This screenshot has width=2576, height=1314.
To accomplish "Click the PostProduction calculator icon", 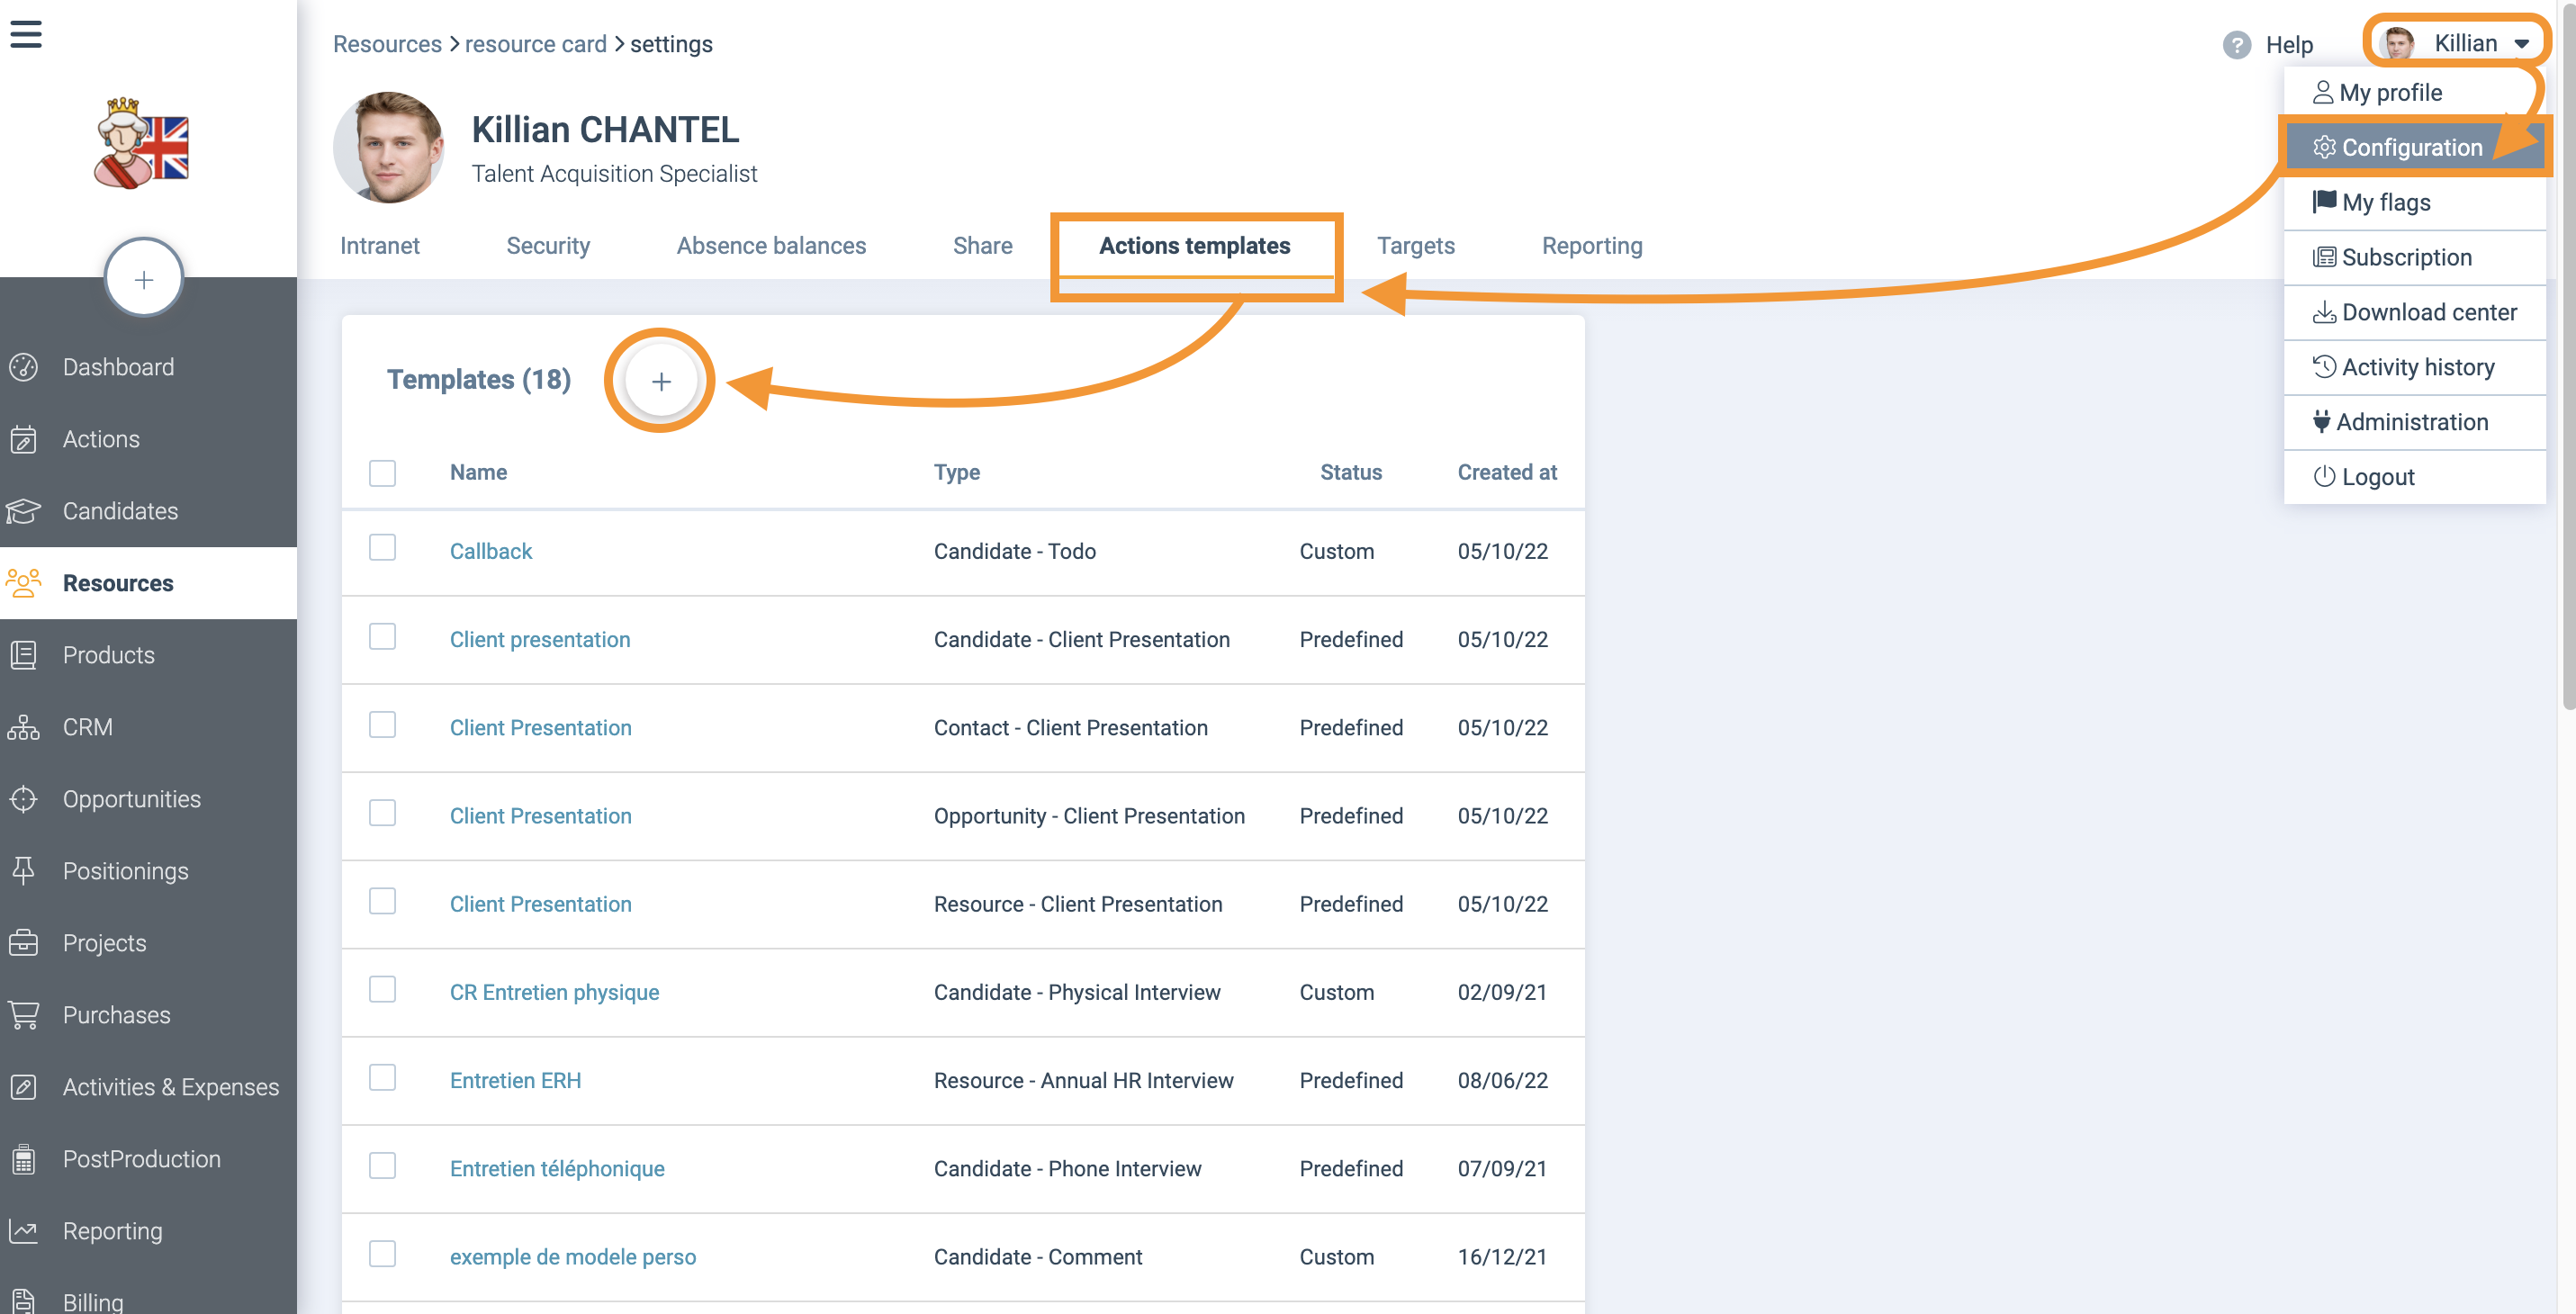I will pyautogui.click(x=23, y=1159).
